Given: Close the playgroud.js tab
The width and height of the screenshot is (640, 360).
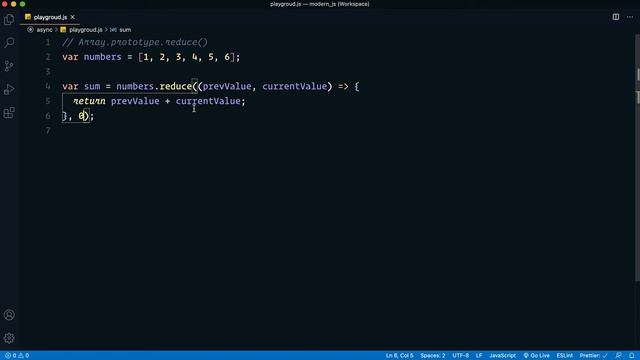Looking at the screenshot, I should point(72,17).
